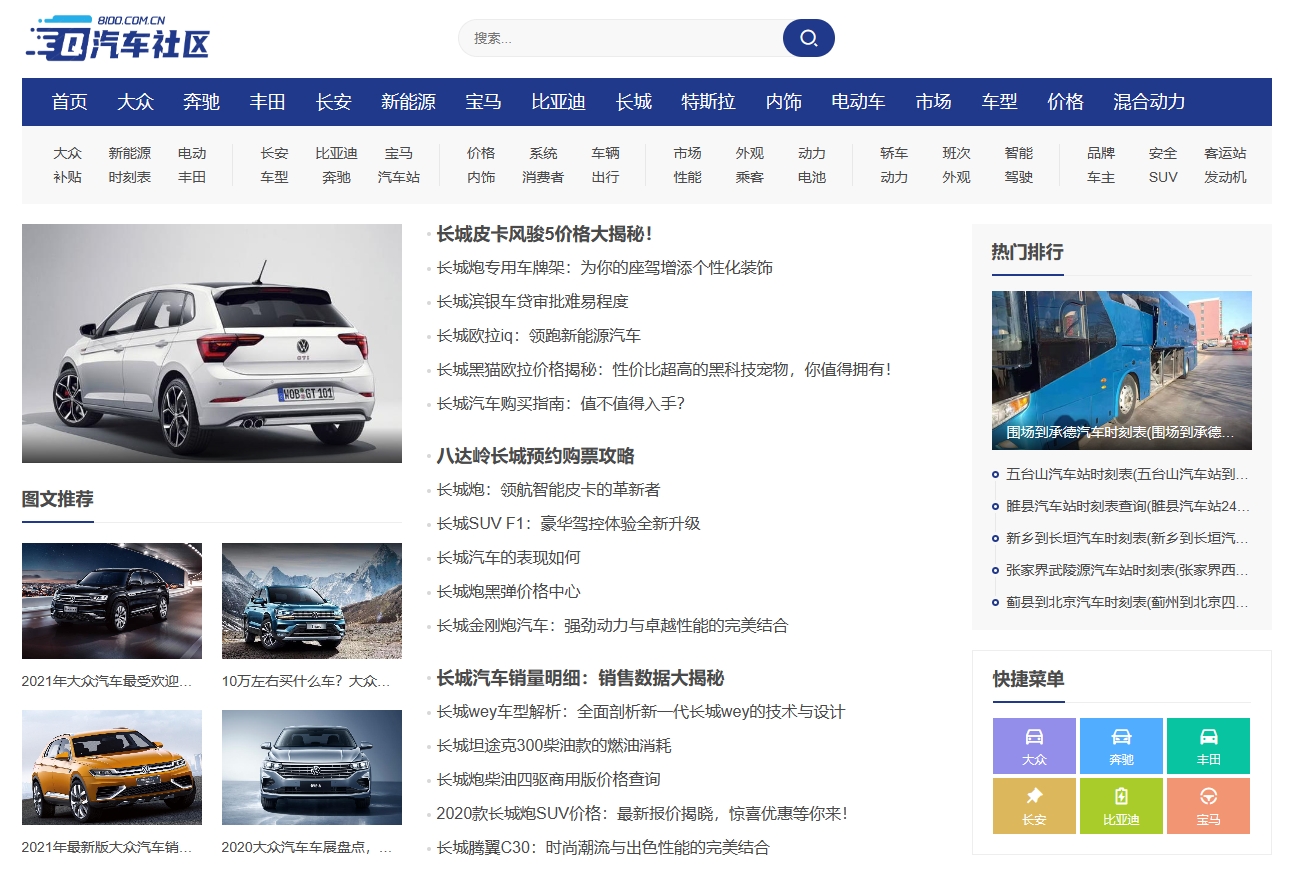Click the 图文推荐 section heading
The image size is (1304, 884).
click(58, 499)
